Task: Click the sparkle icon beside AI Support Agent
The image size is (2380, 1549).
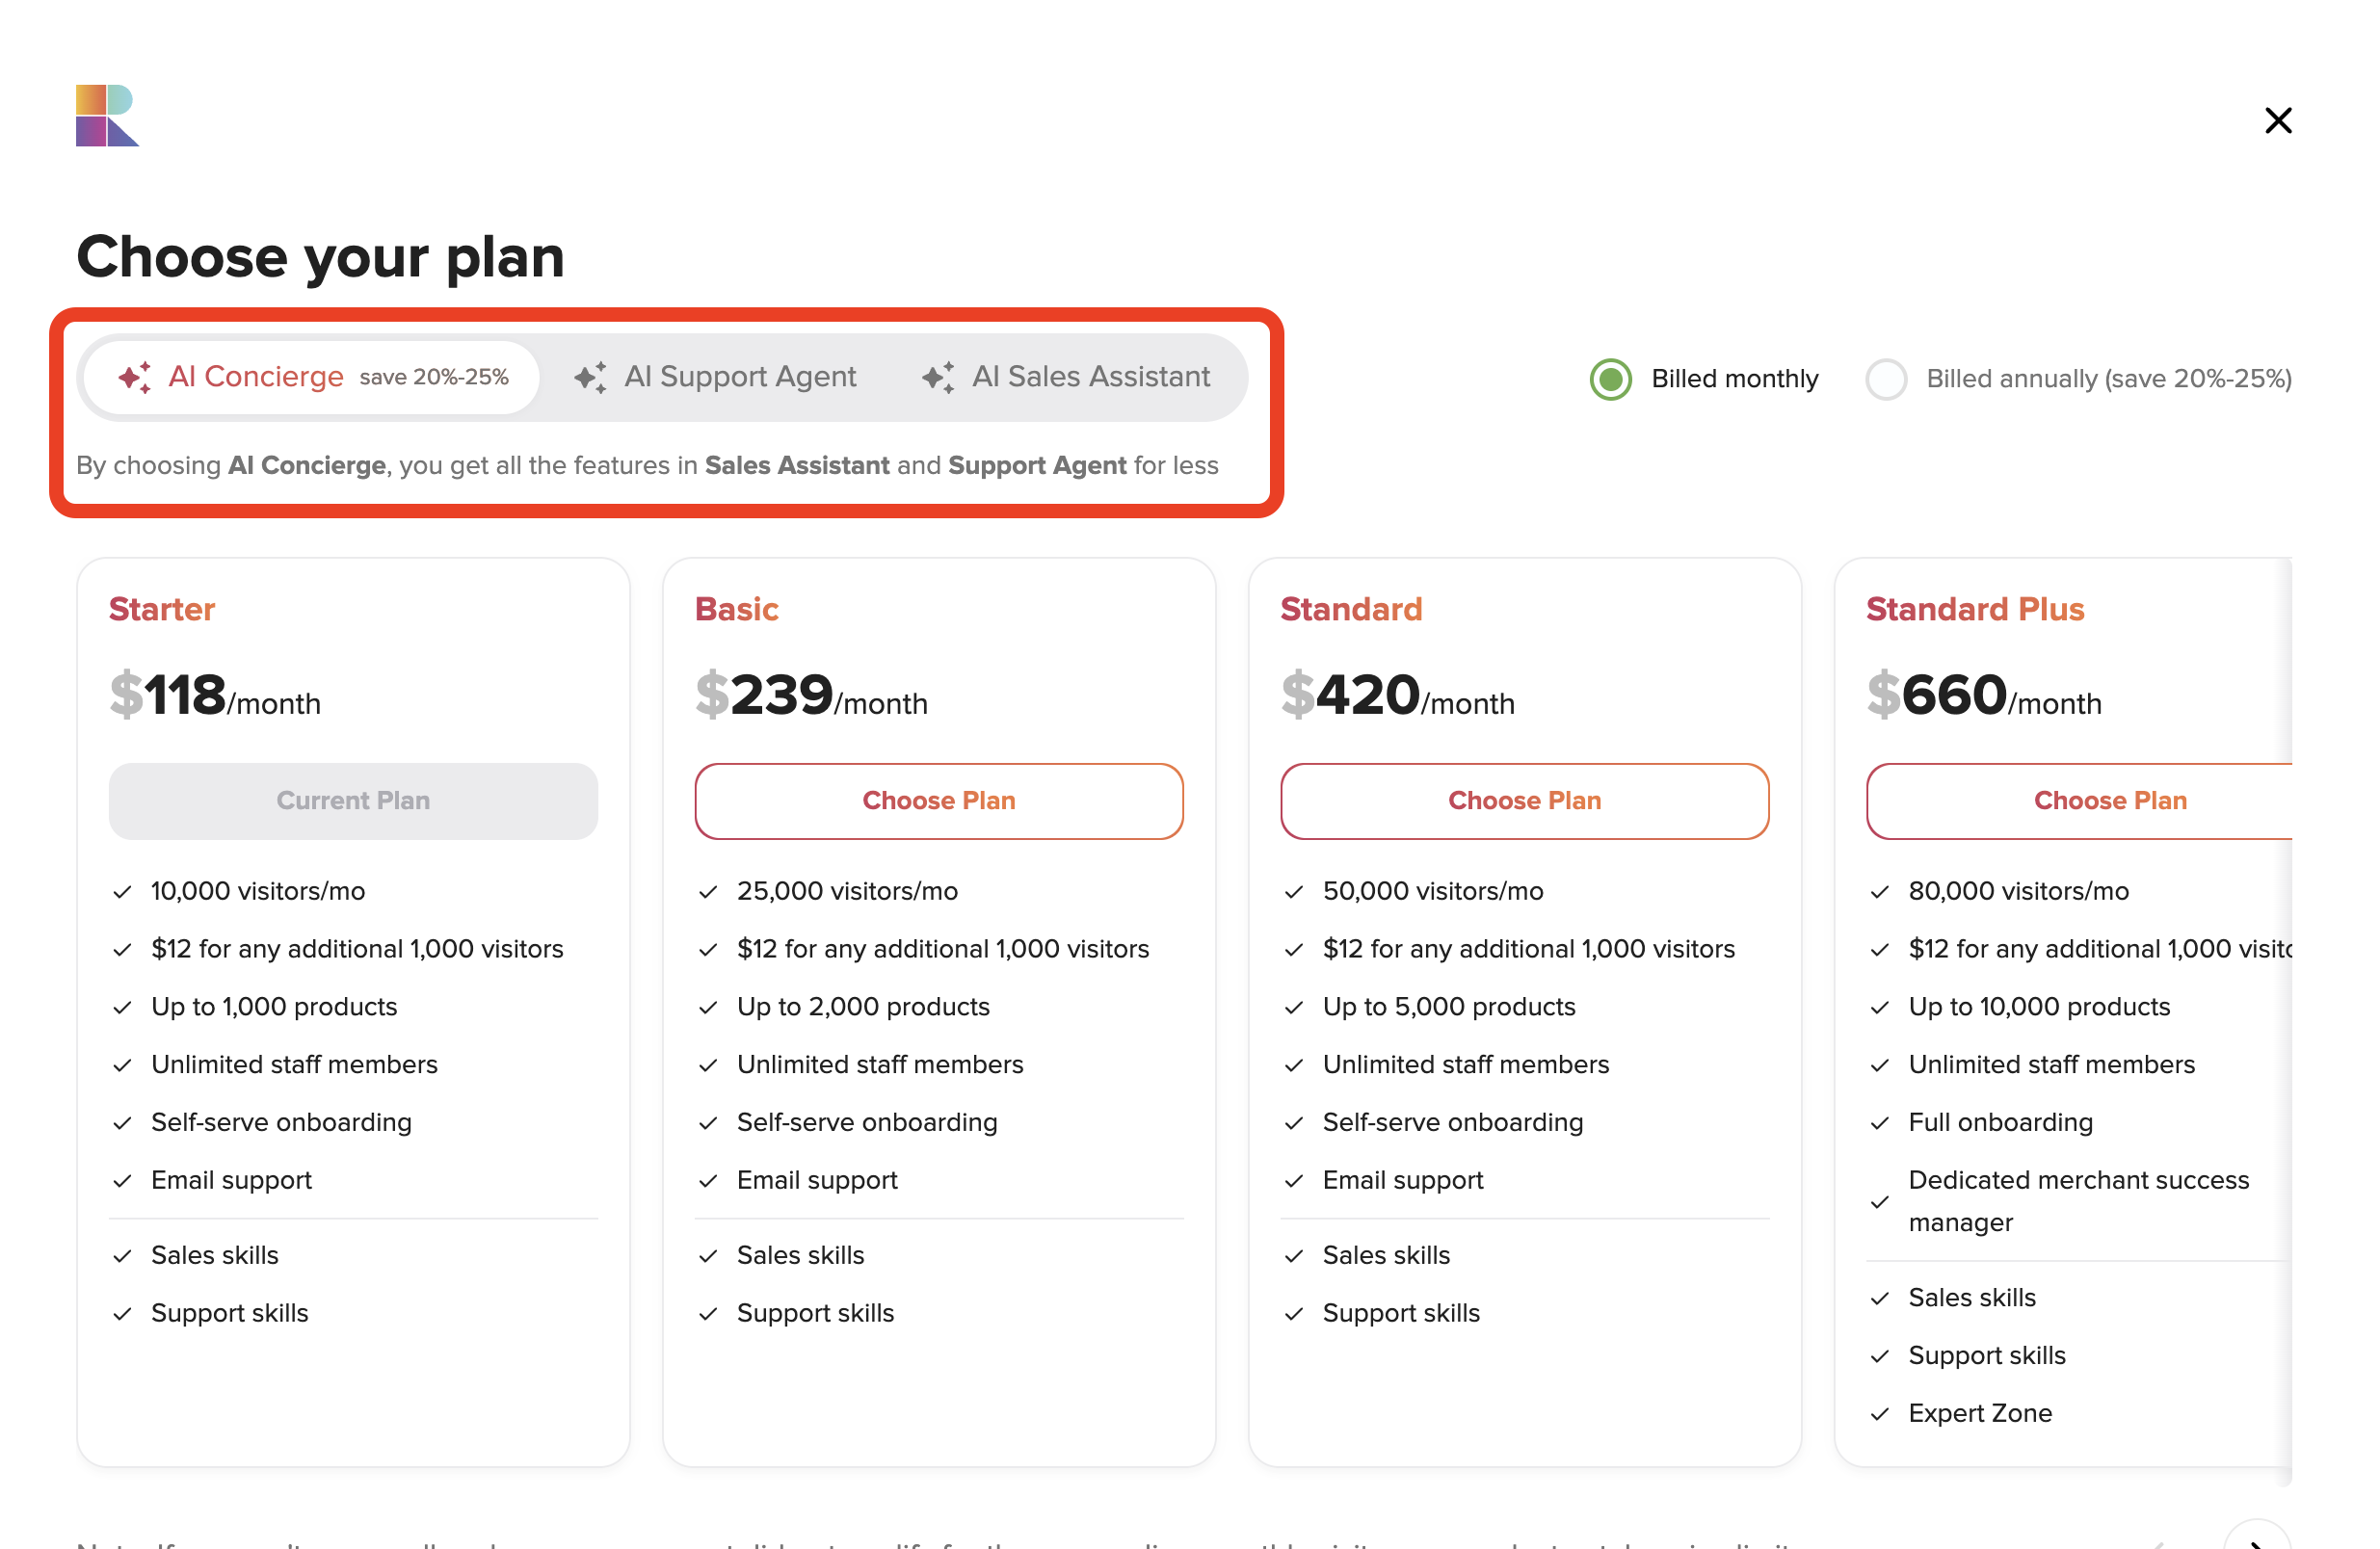Action: point(590,377)
